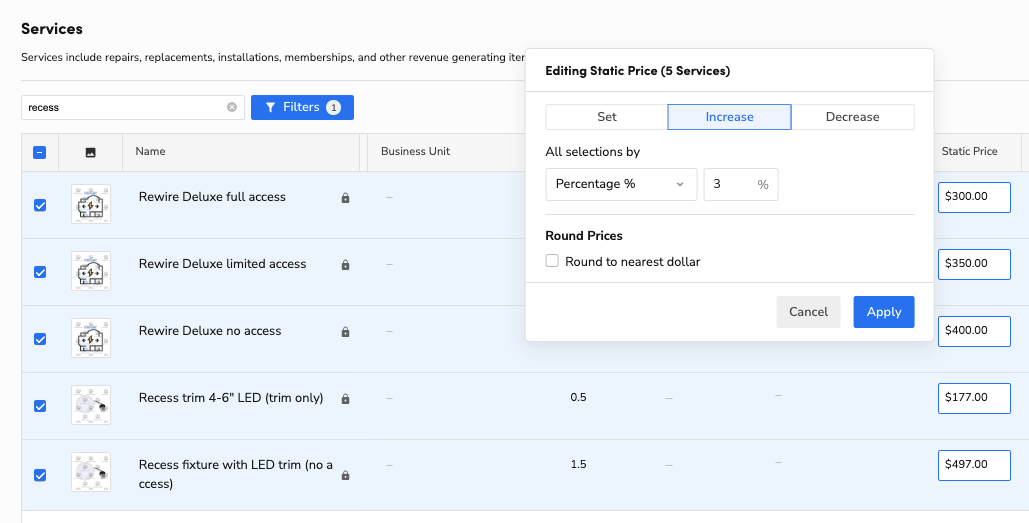This screenshot has width=1029, height=523.
Task: Click the Business Unit column header
Action: pyautogui.click(x=415, y=152)
